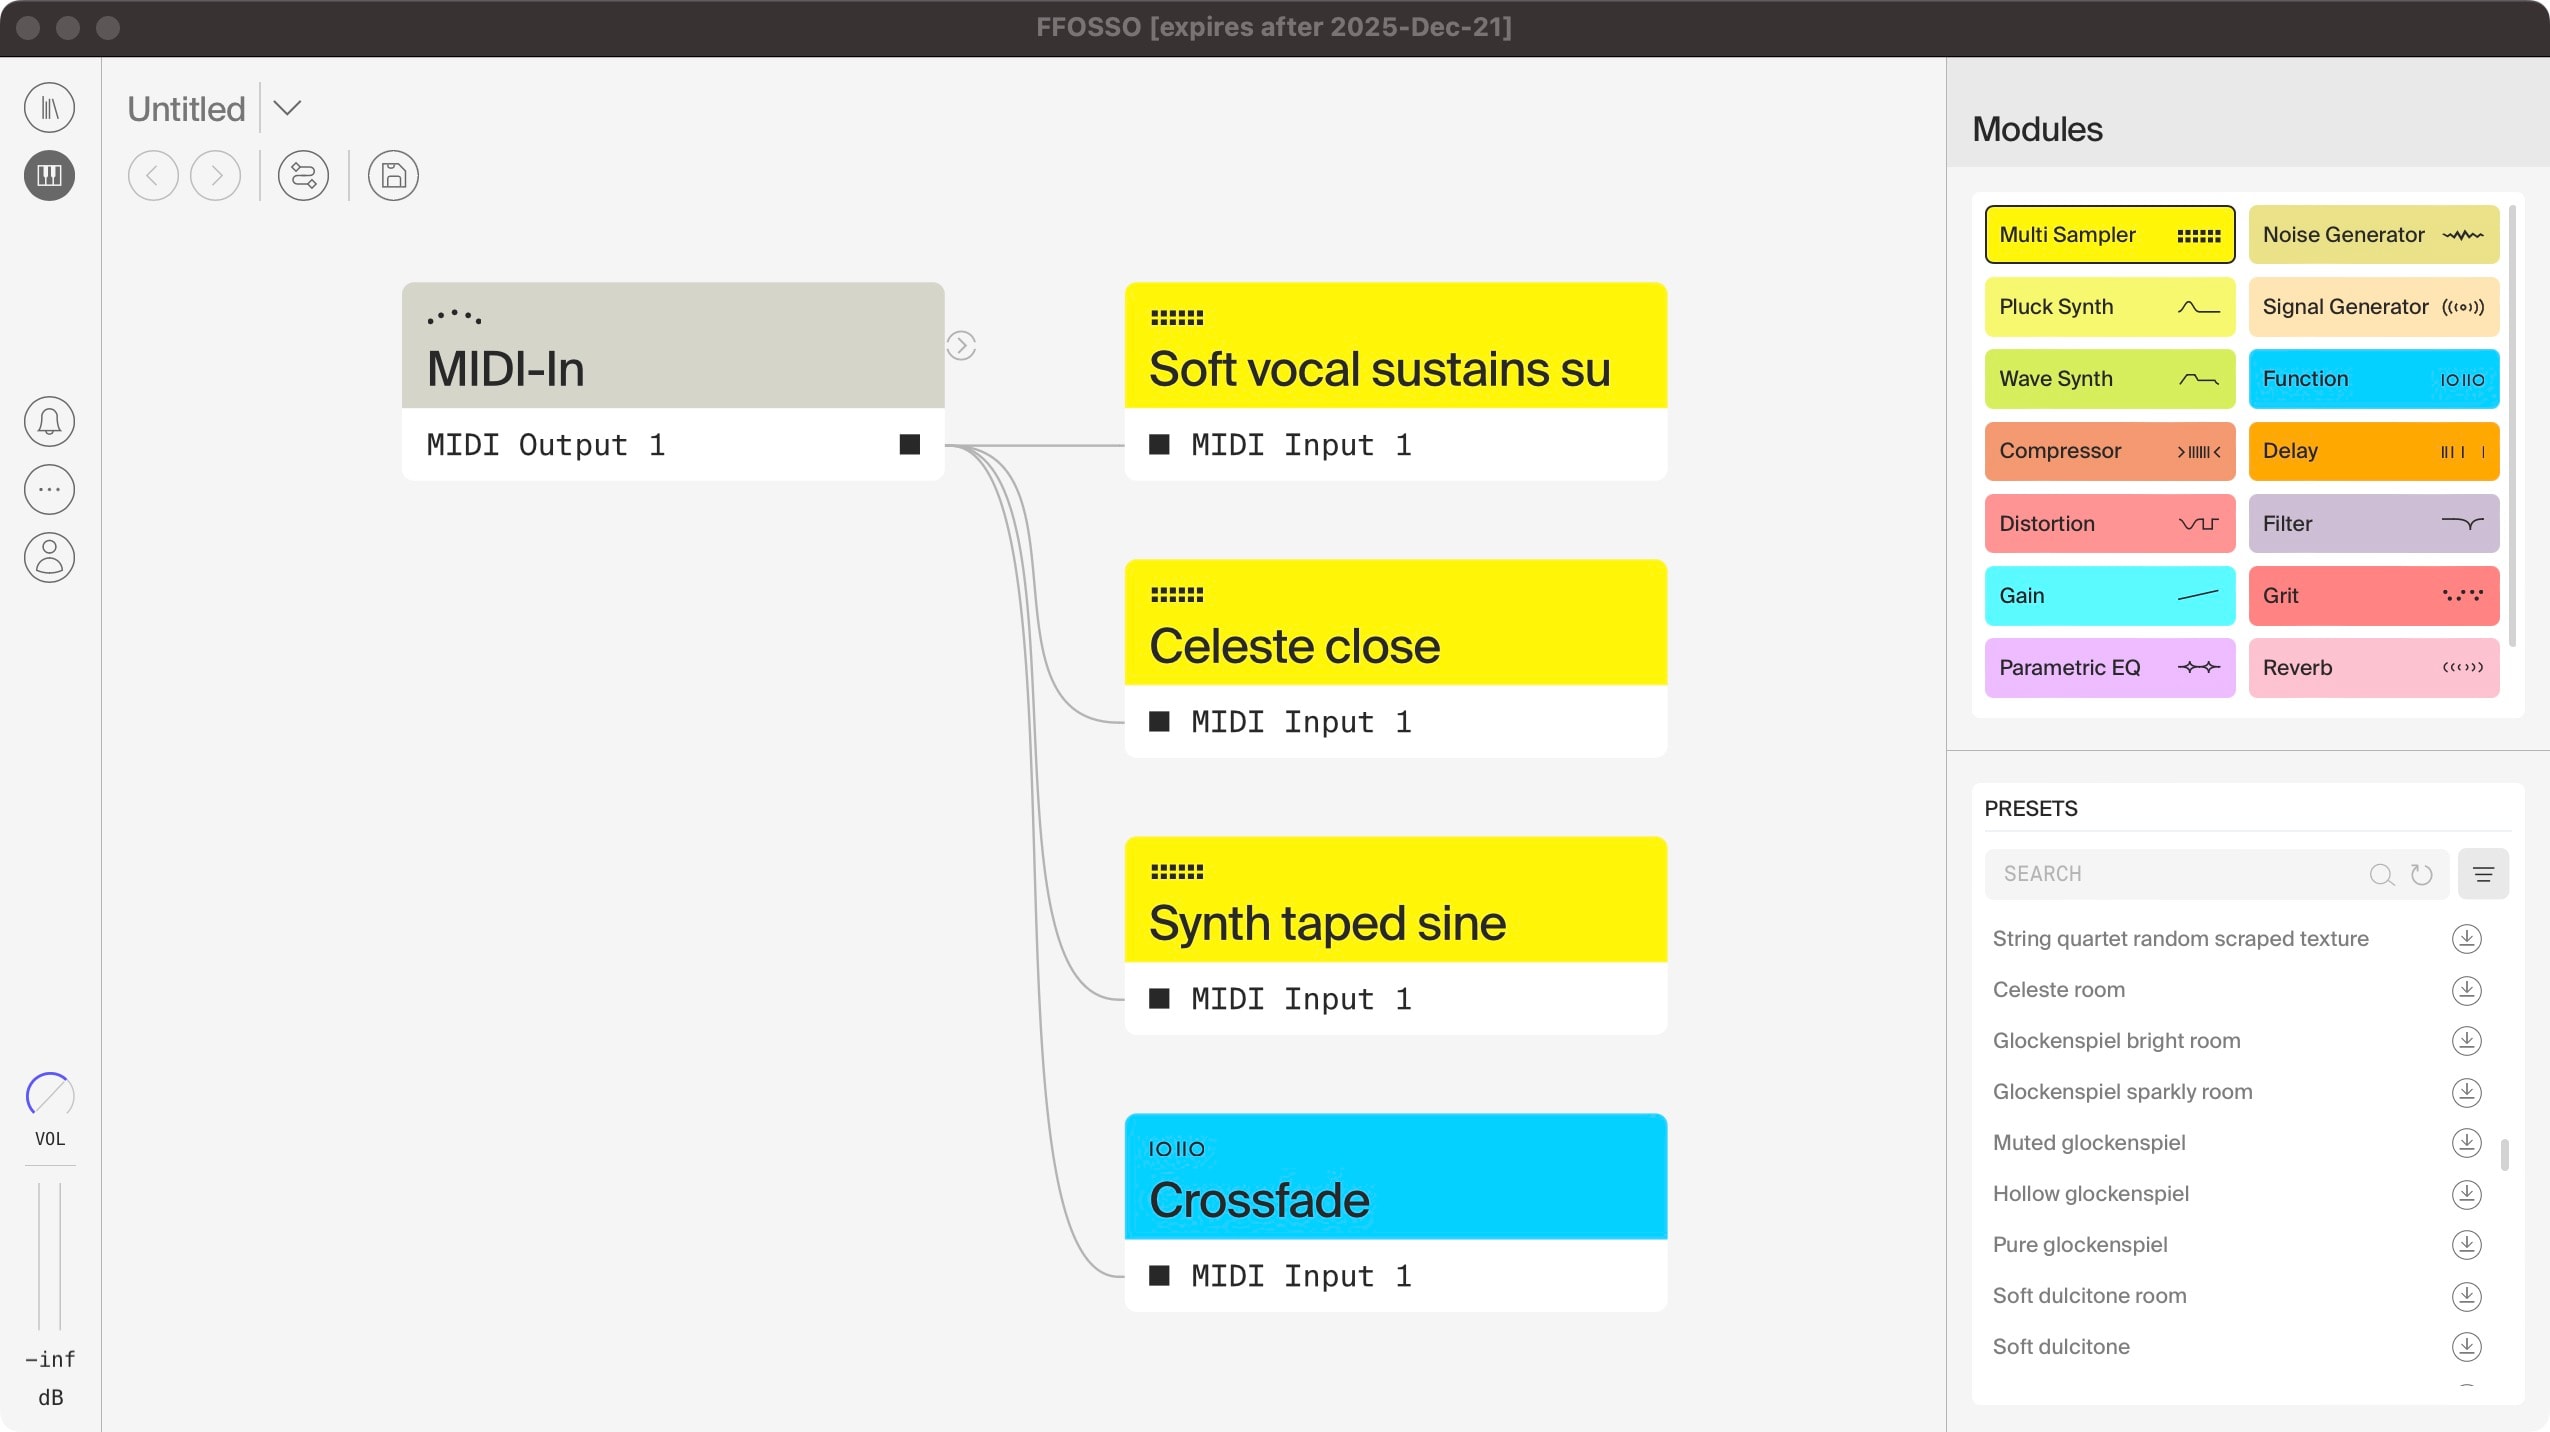Toggle MIDI Input 1 on Celeste close

tap(1160, 722)
